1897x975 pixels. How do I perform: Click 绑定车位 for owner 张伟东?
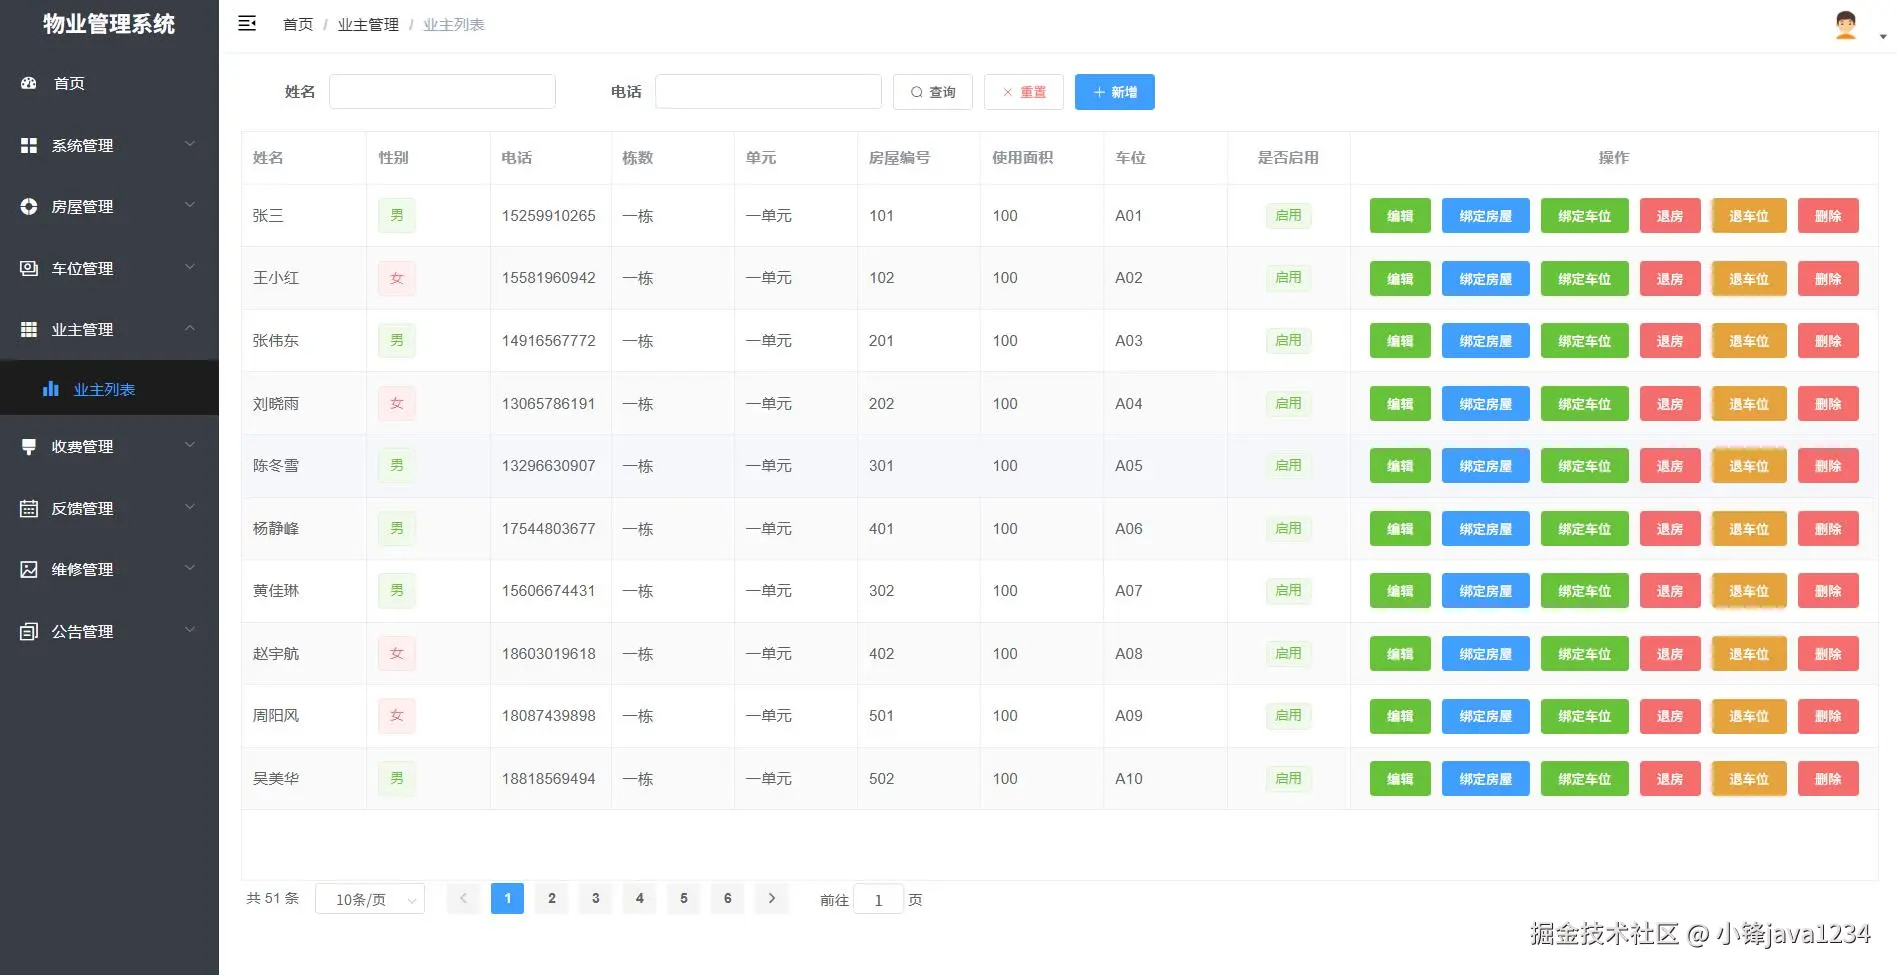pyautogui.click(x=1585, y=341)
